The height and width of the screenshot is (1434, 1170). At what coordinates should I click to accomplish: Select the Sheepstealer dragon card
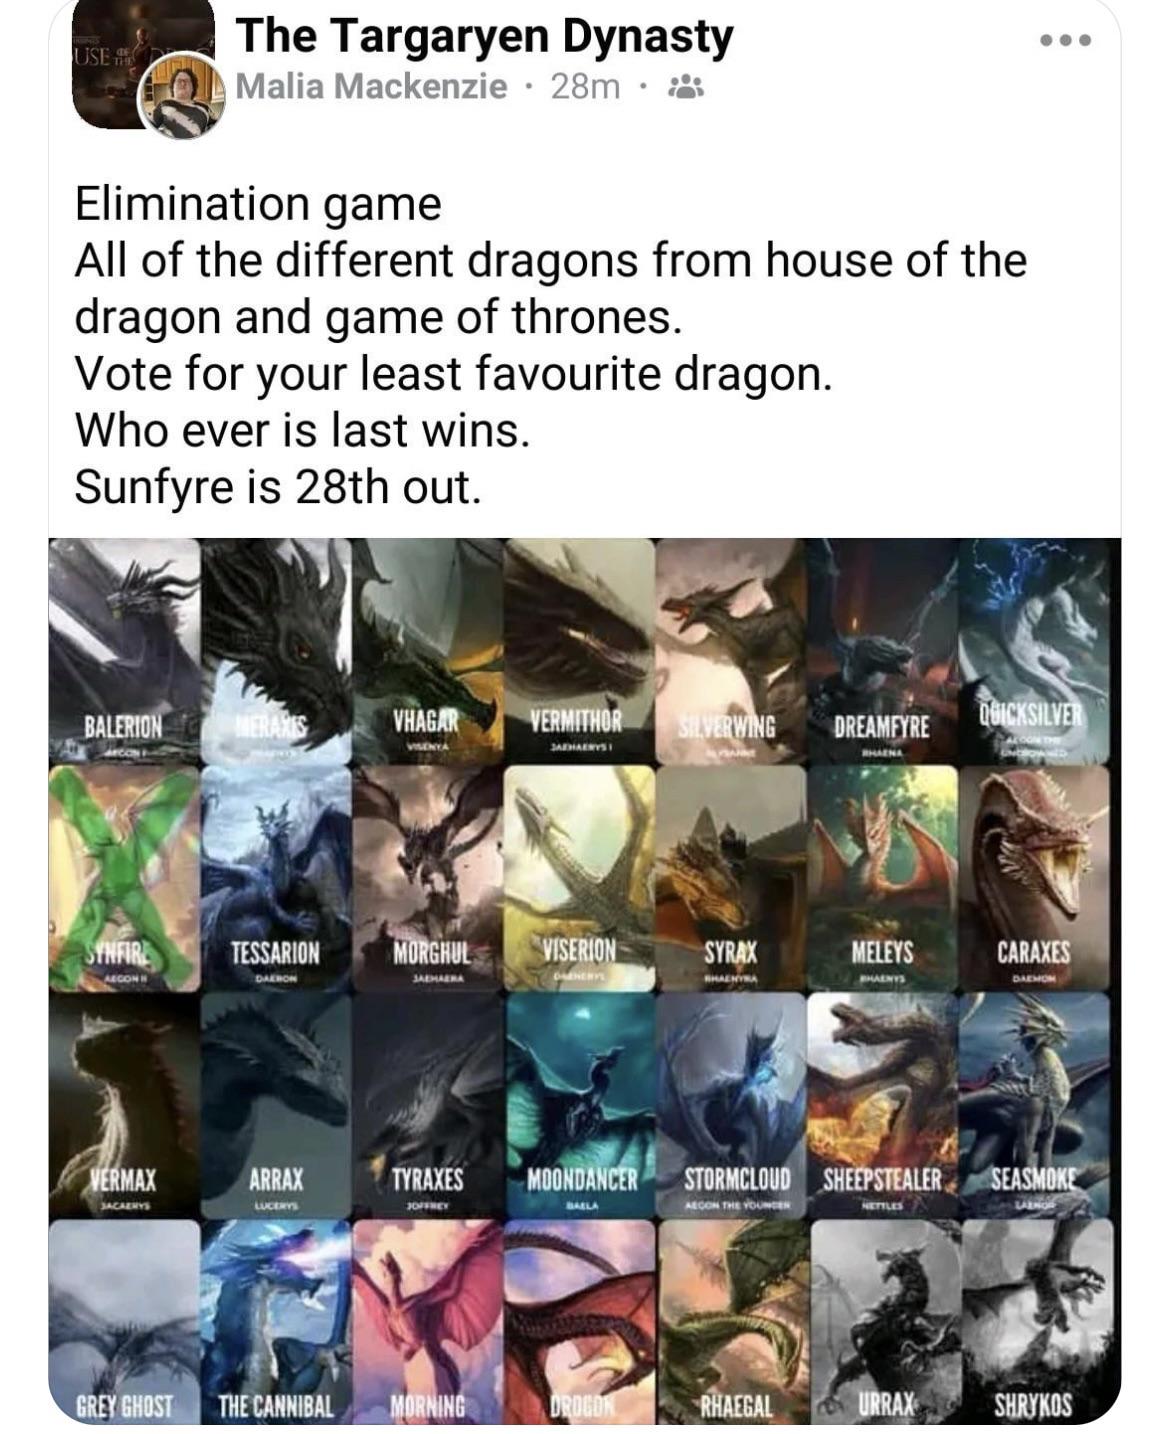click(882, 1105)
